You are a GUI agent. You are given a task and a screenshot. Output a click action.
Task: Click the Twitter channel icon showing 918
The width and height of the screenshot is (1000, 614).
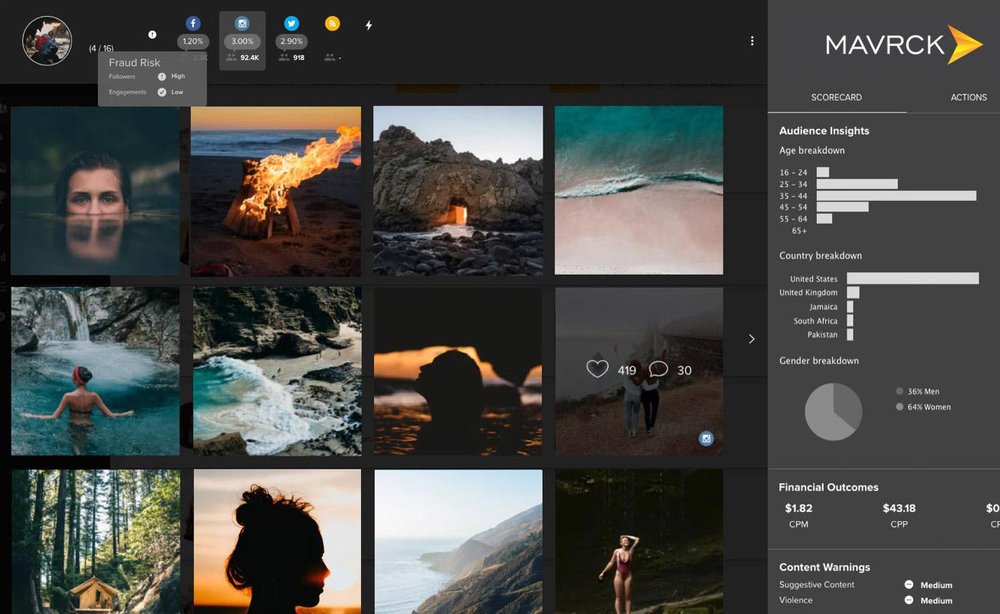click(291, 22)
